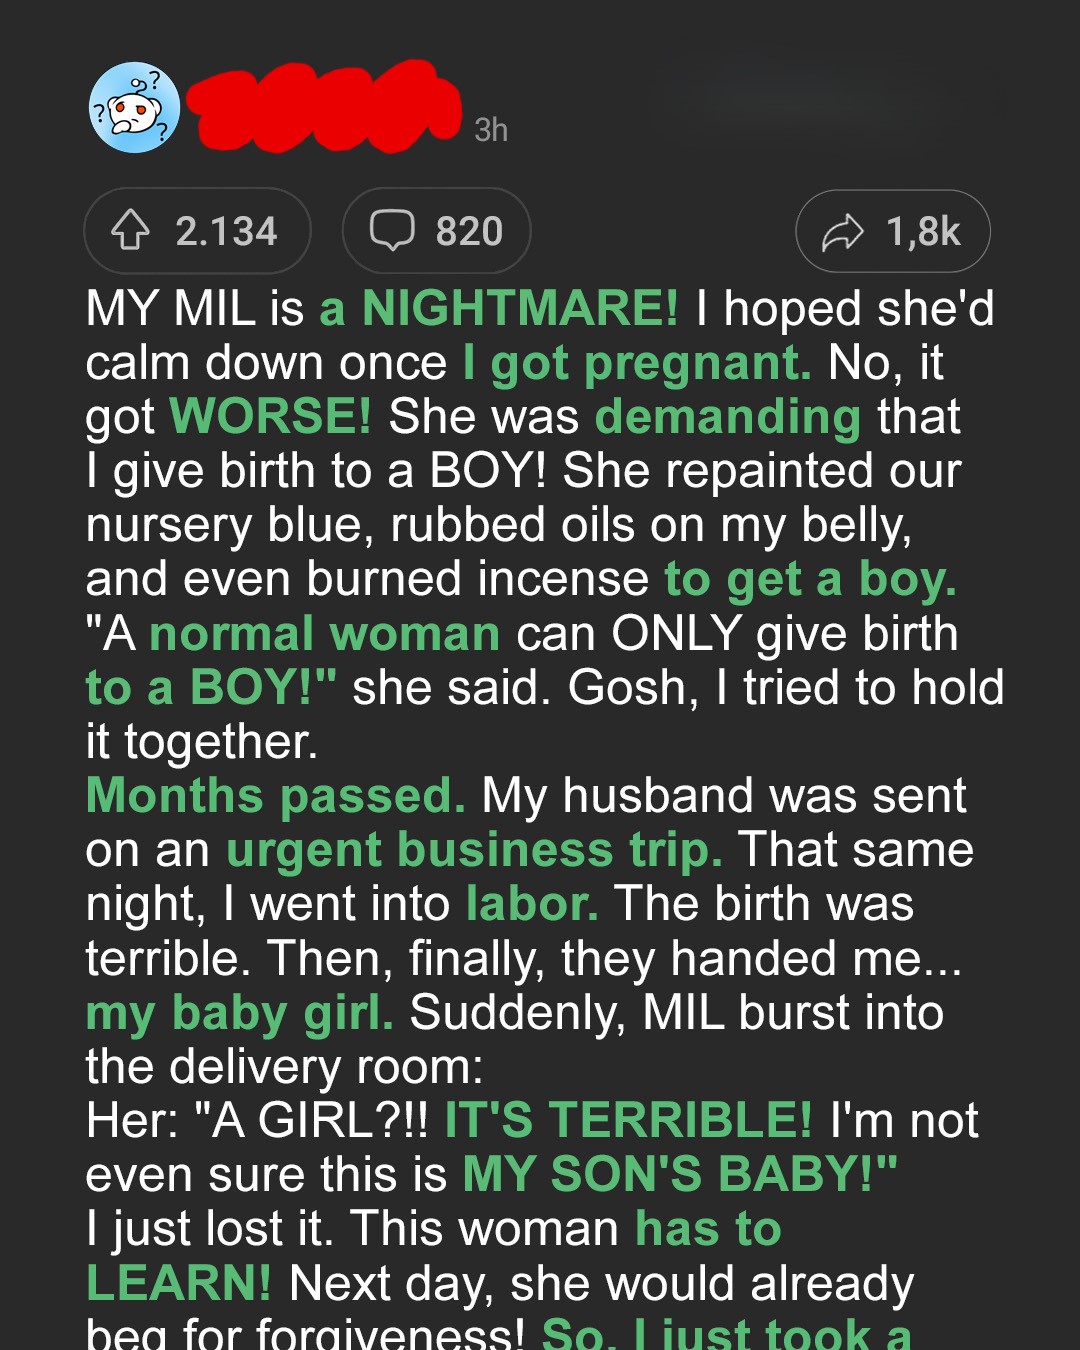
Task: Click the highlighted phrase "I got pregnant."
Action: 637,364
